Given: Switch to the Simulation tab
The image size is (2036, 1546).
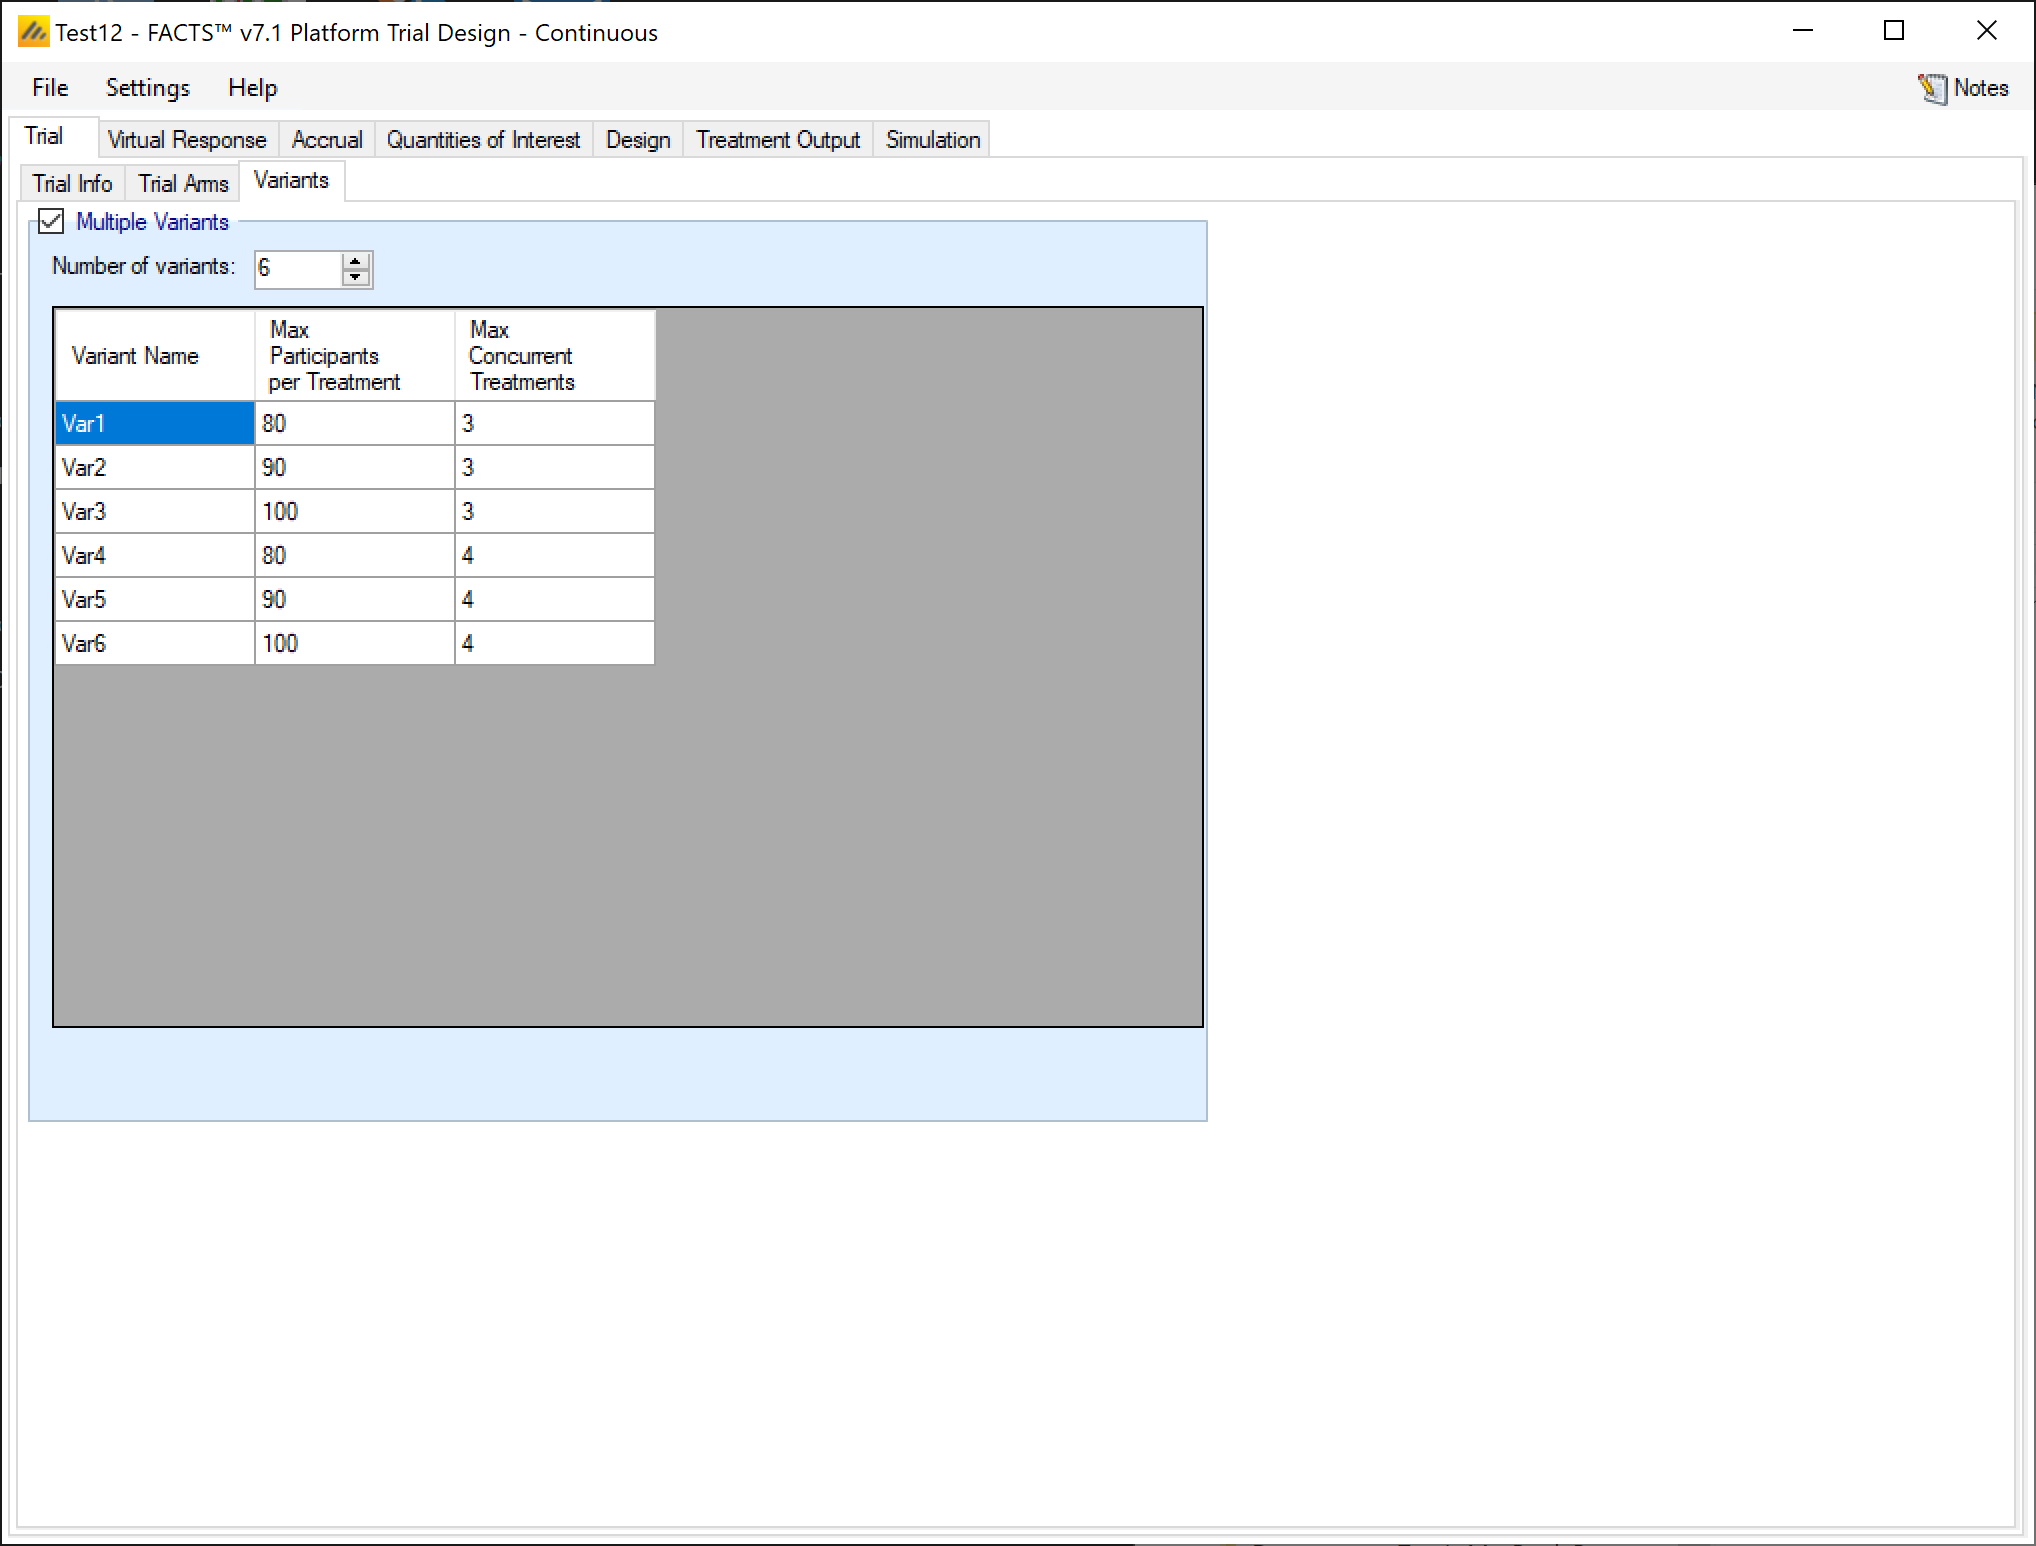Looking at the screenshot, I should 932,140.
